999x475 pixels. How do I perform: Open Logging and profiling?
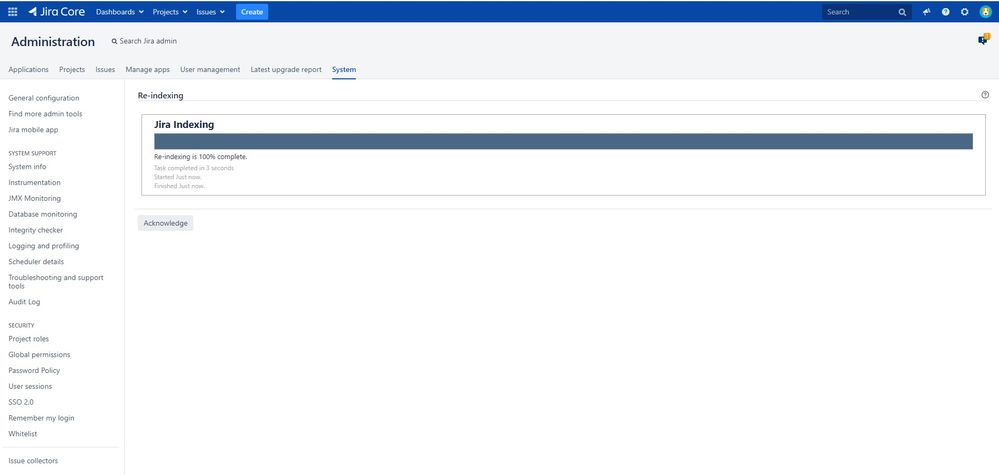(x=44, y=246)
